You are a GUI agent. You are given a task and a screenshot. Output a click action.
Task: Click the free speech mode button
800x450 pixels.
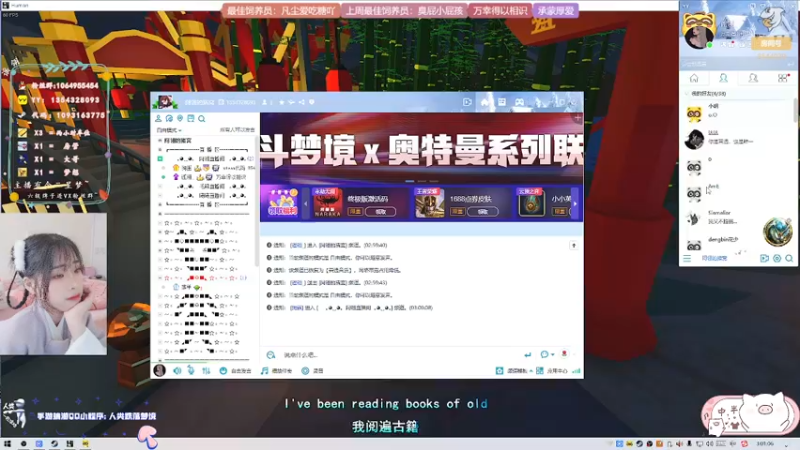pyautogui.click(x=235, y=371)
